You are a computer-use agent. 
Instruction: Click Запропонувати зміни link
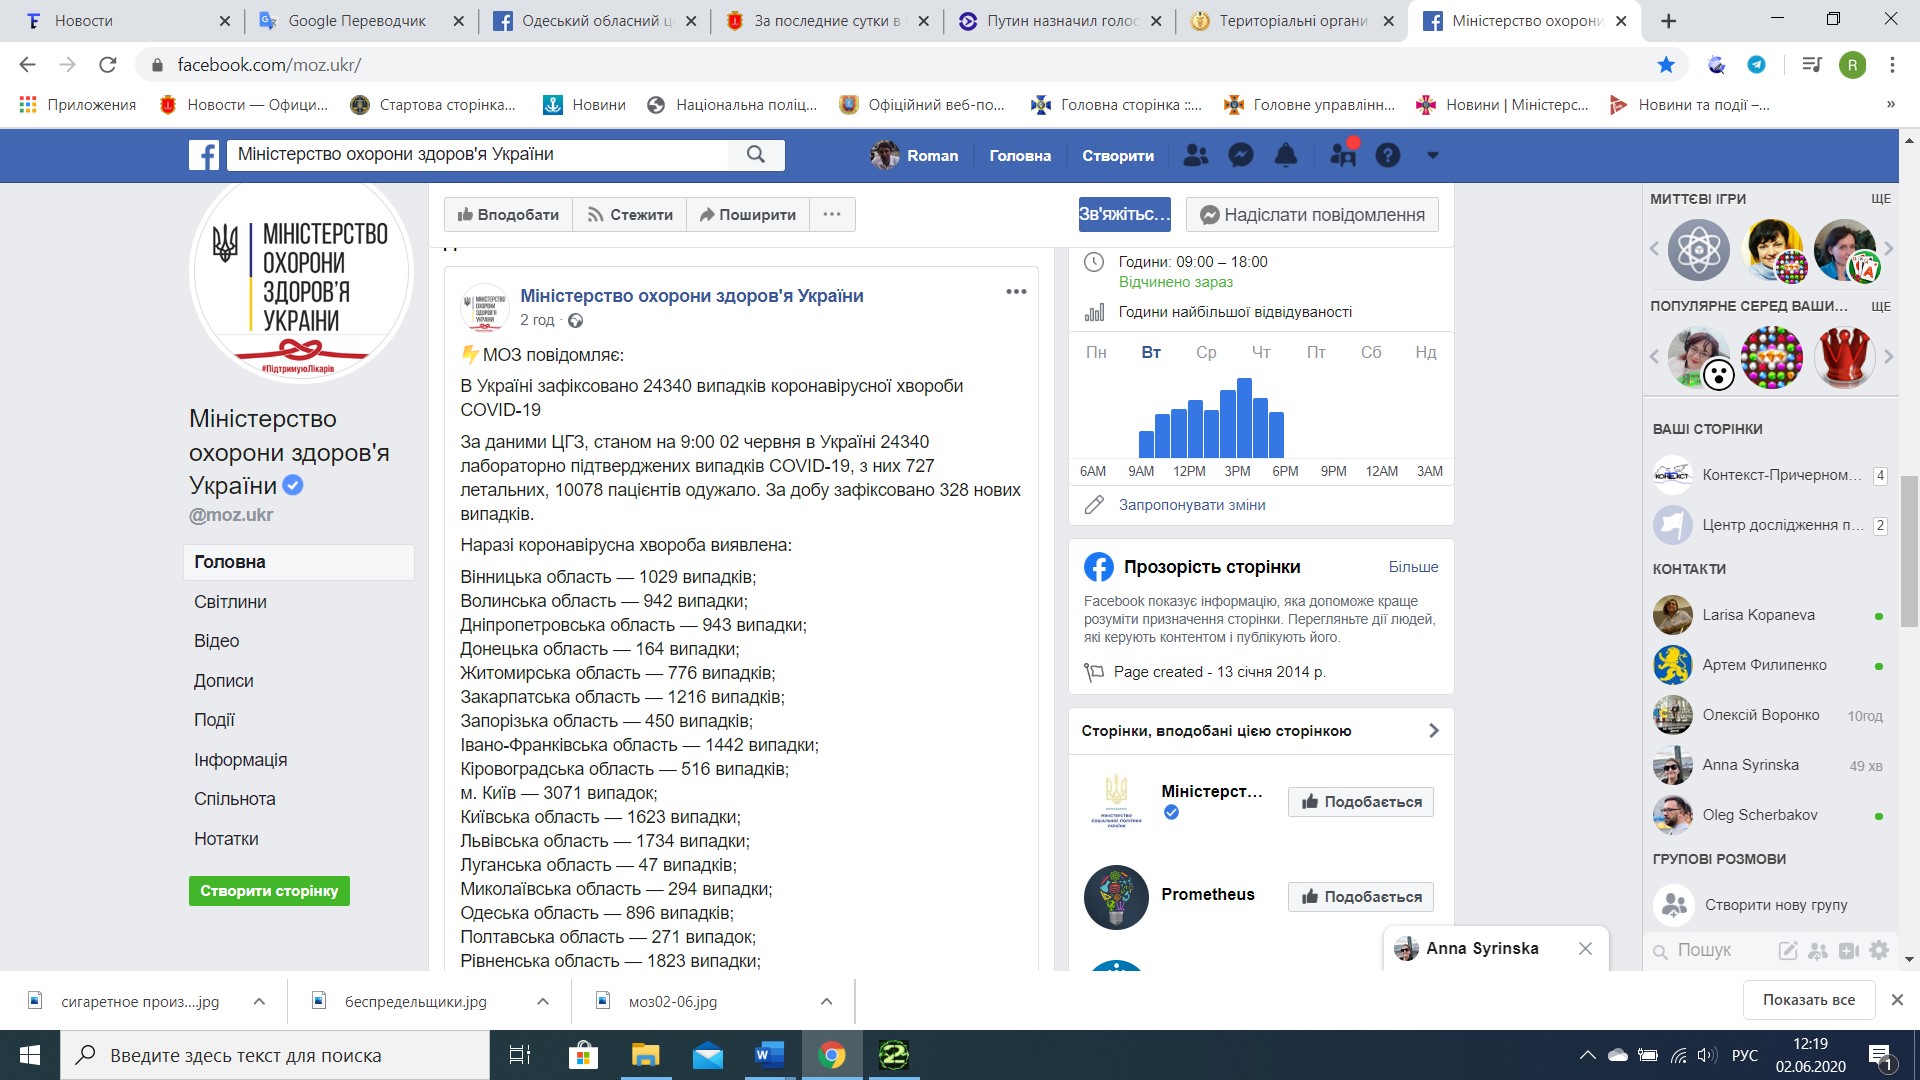[1192, 505]
